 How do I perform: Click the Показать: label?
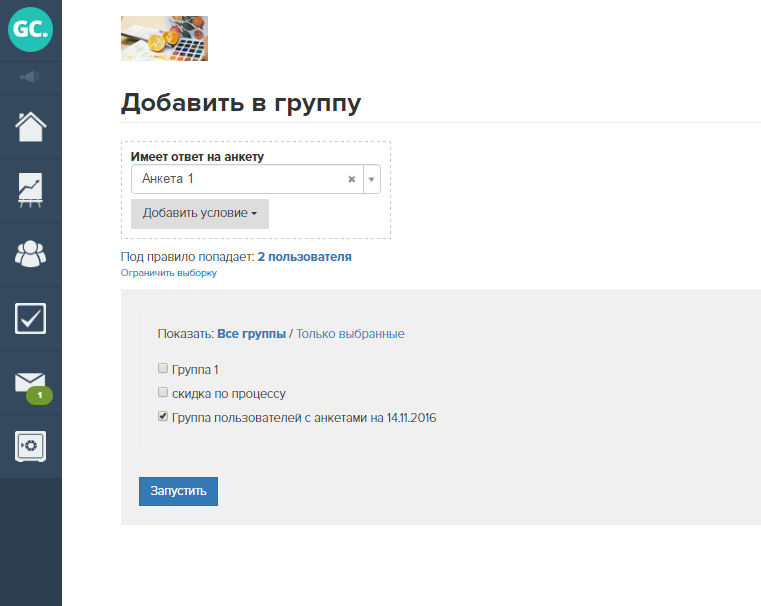pyautogui.click(x=186, y=334)
